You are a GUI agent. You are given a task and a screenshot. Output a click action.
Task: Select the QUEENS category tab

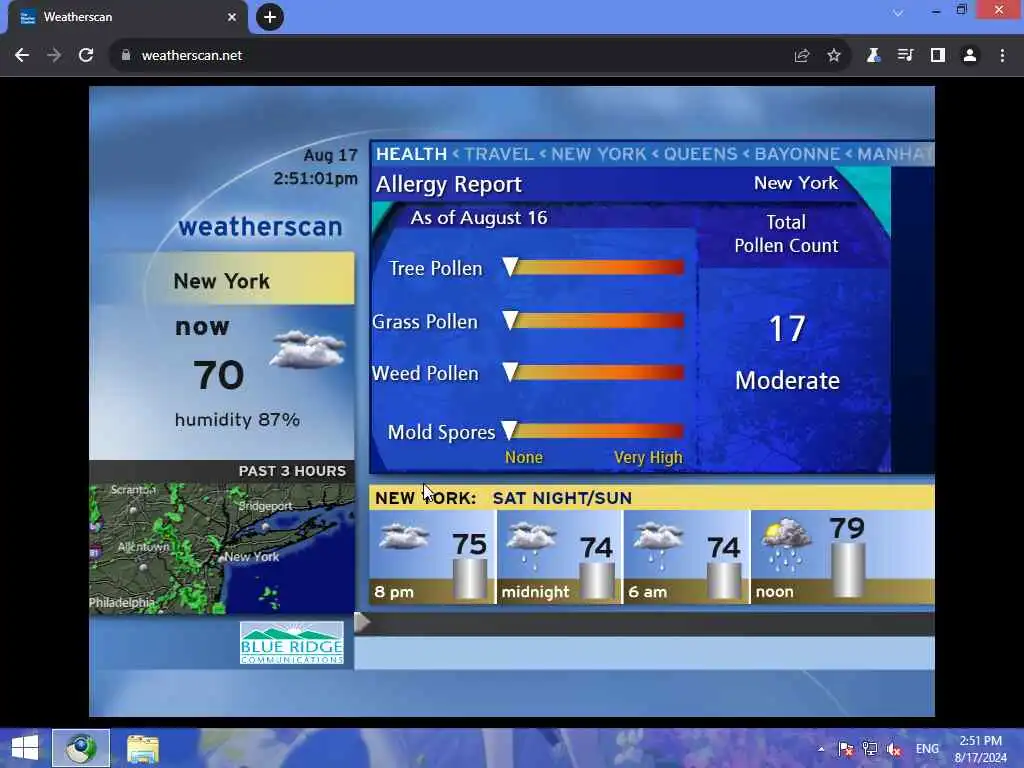pos(700,154)
